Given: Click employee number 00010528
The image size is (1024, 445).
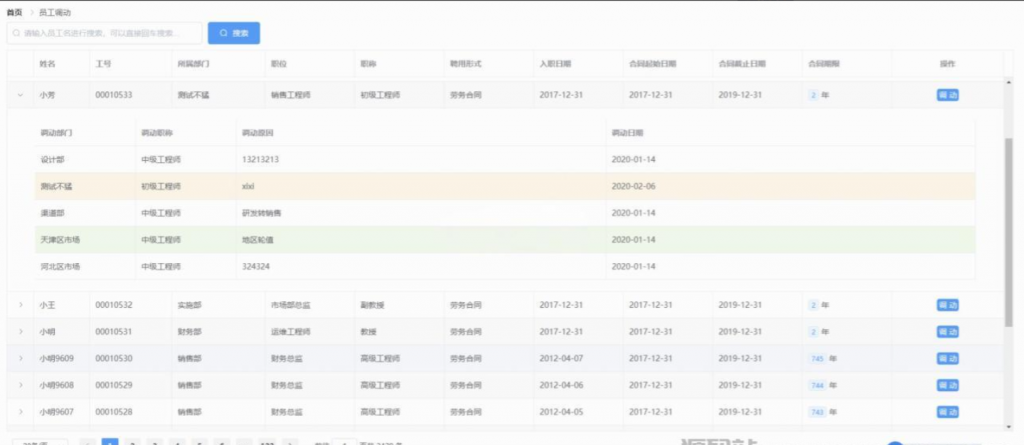Looking at the screenshot, I should (x=114, y=412).
